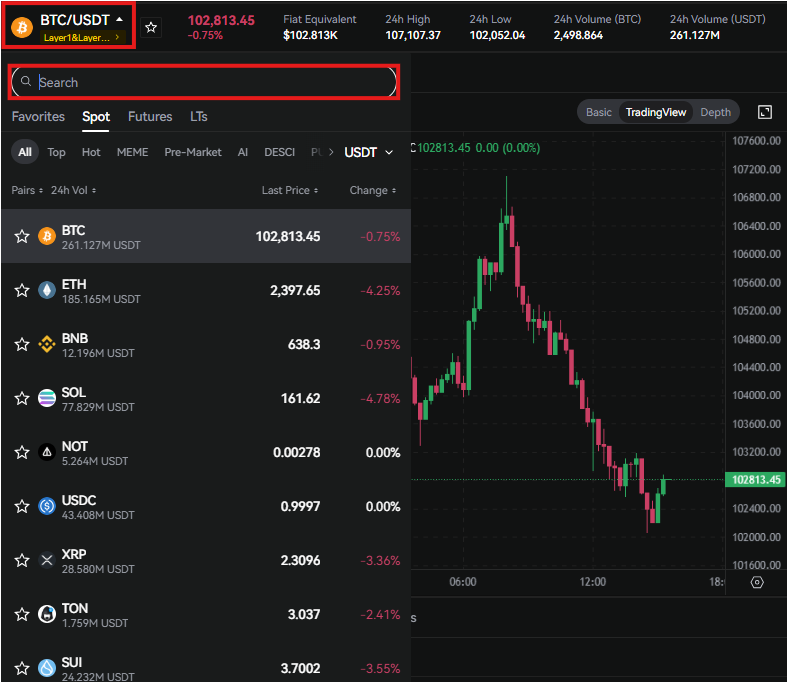Image resolution: width=787 pixels, height=682 pixels.
Task: Favorite the BTC pair star
Action: (x=22, y=236)
